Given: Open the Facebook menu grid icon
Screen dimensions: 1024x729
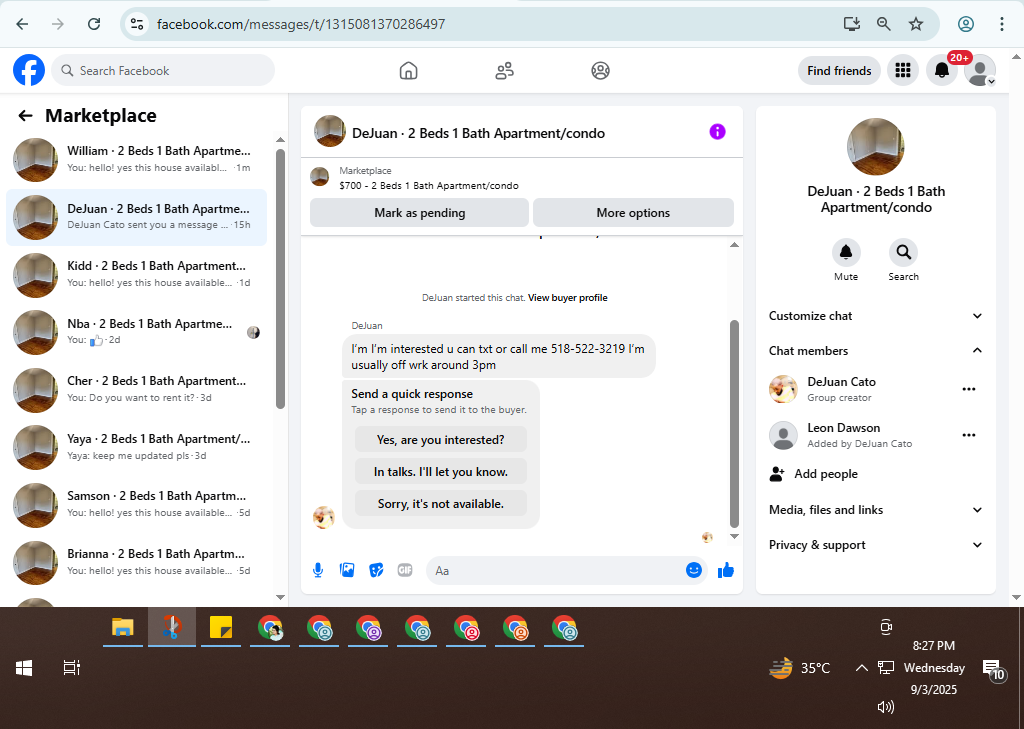Looking at the screenshot, I should (x=903, y=71).
